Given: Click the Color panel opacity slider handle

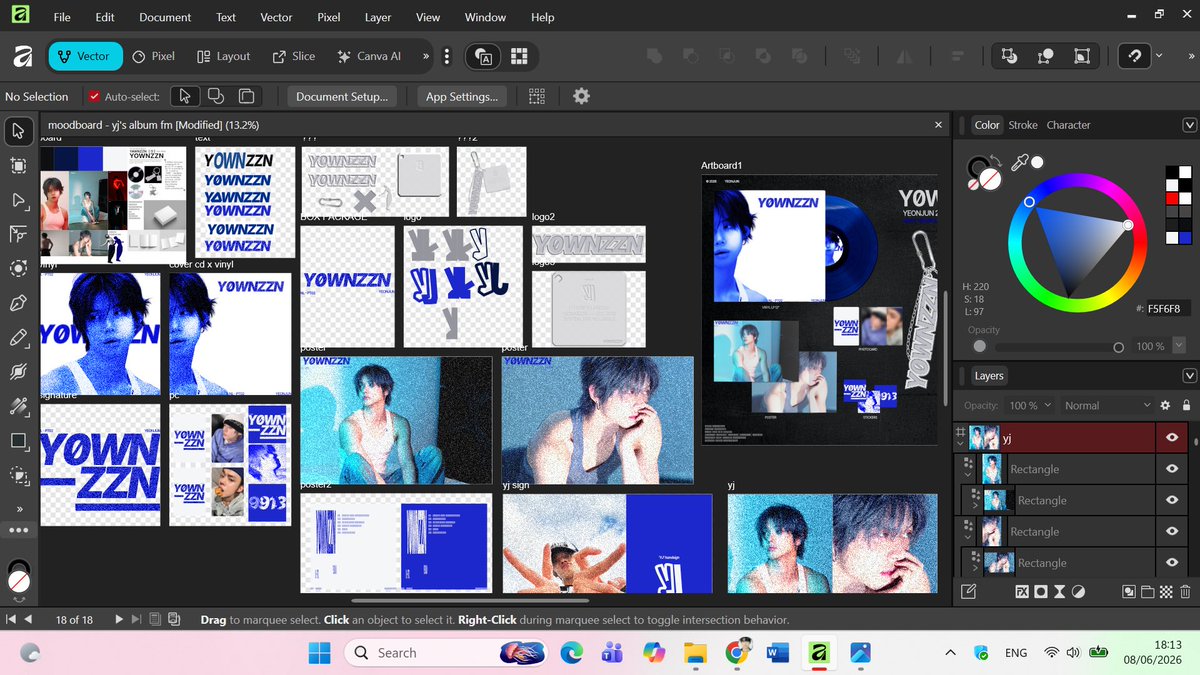Looking at the screenshot, I should click(1118, 347).
